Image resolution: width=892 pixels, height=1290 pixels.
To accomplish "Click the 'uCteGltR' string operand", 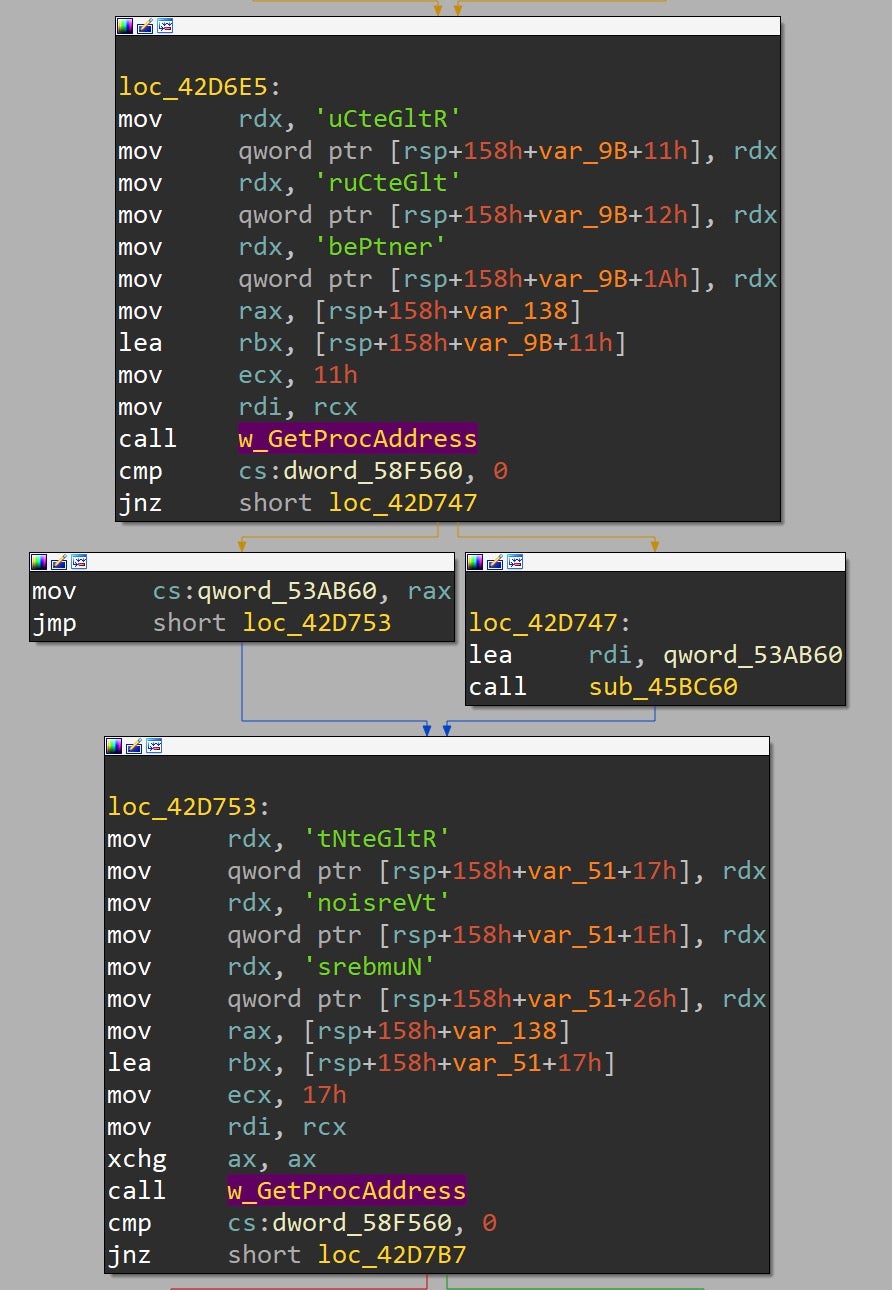I will (388, 119).
